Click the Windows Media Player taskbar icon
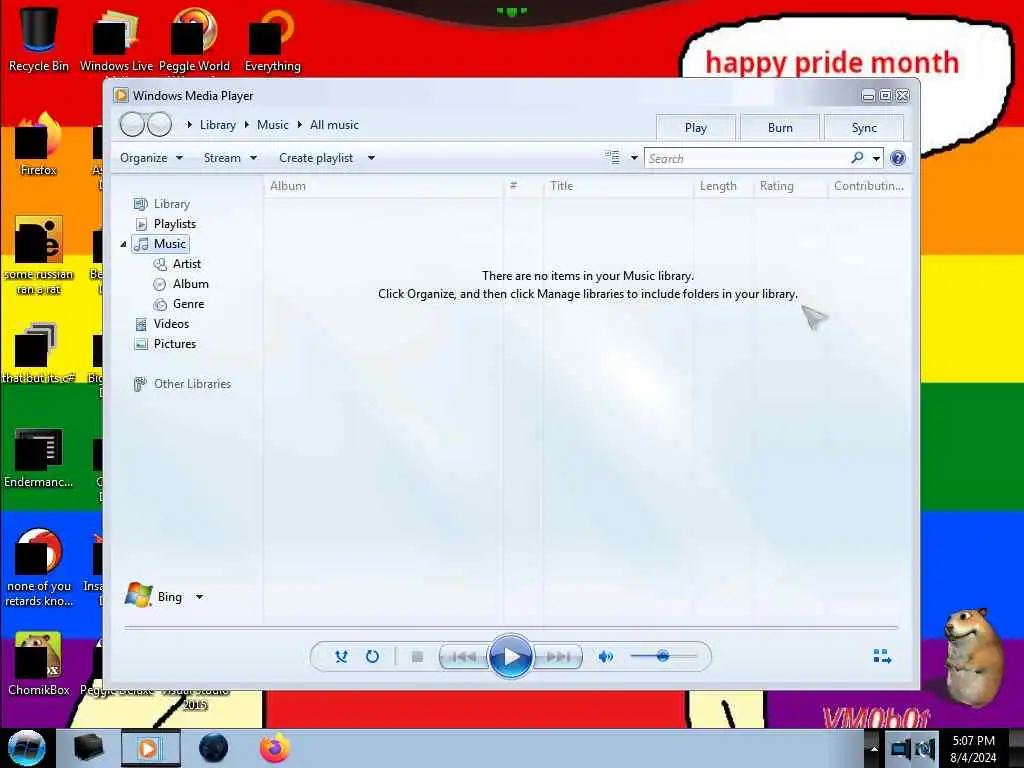The height and width of the screenshot is (768, 1024). click(150, 748)
